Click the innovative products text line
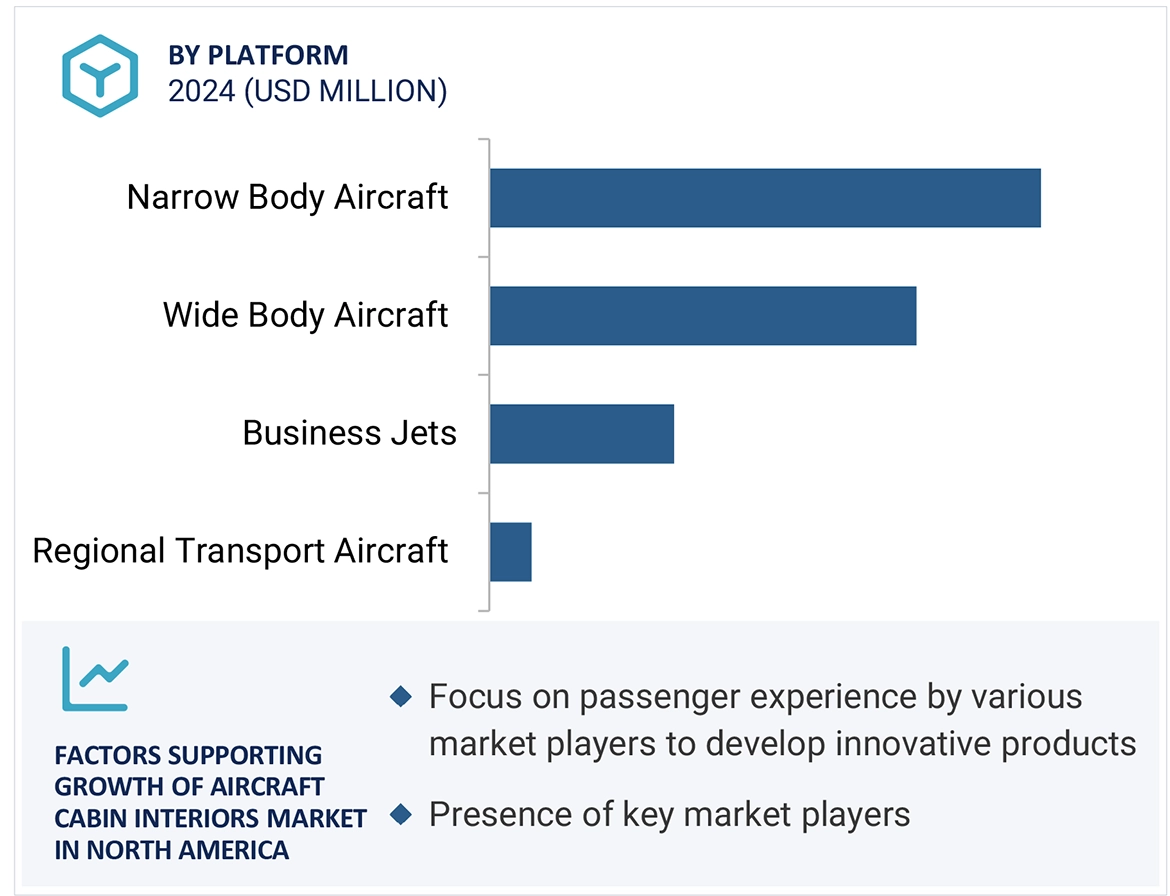Screen dimensions: 1170x896 [x=782, y=744]
